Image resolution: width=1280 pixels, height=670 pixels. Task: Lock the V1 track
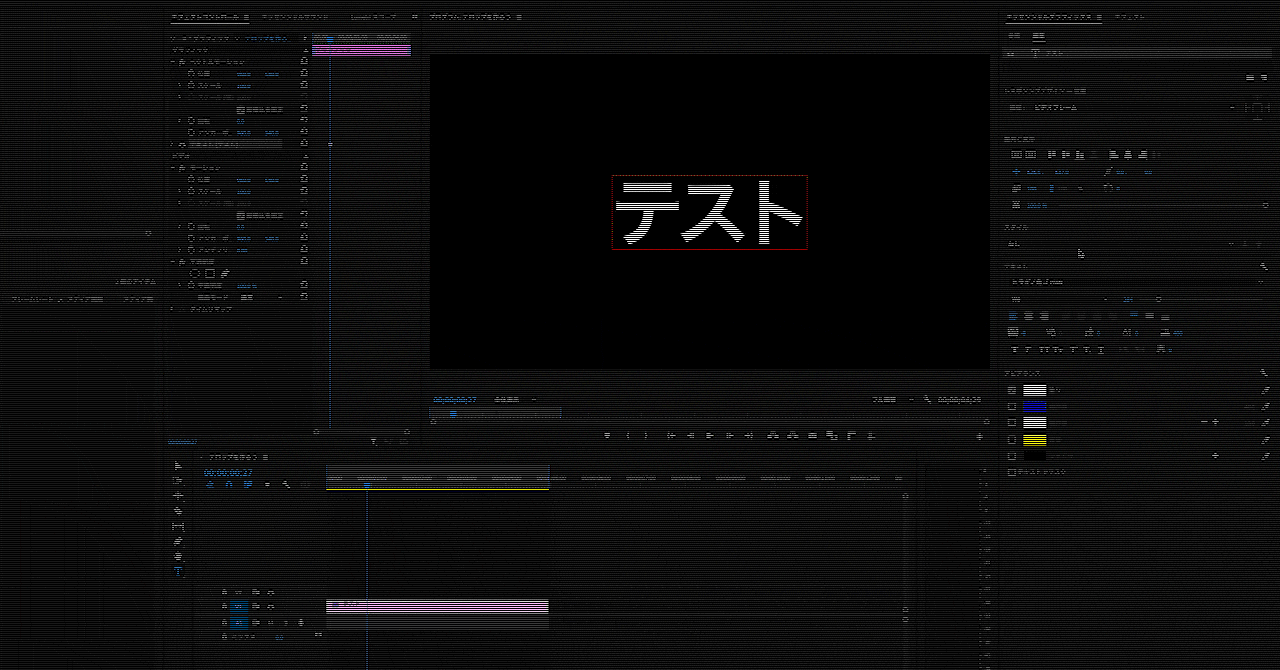(224, 606)
